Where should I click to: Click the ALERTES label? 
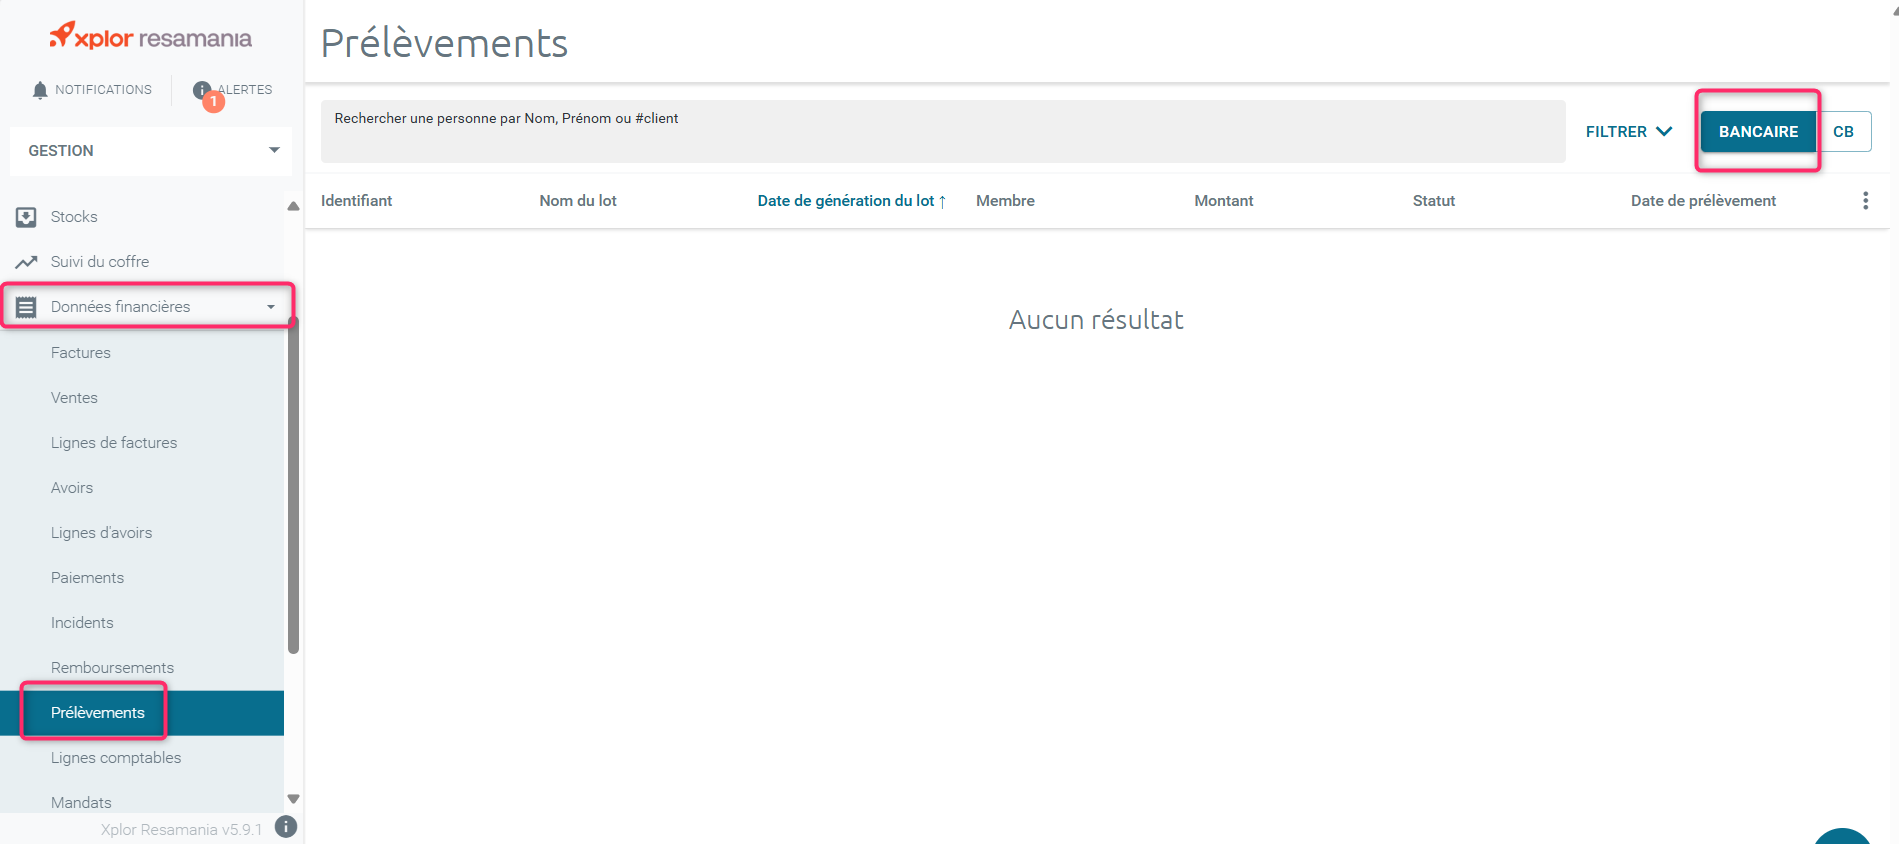(x=245, y=90)
